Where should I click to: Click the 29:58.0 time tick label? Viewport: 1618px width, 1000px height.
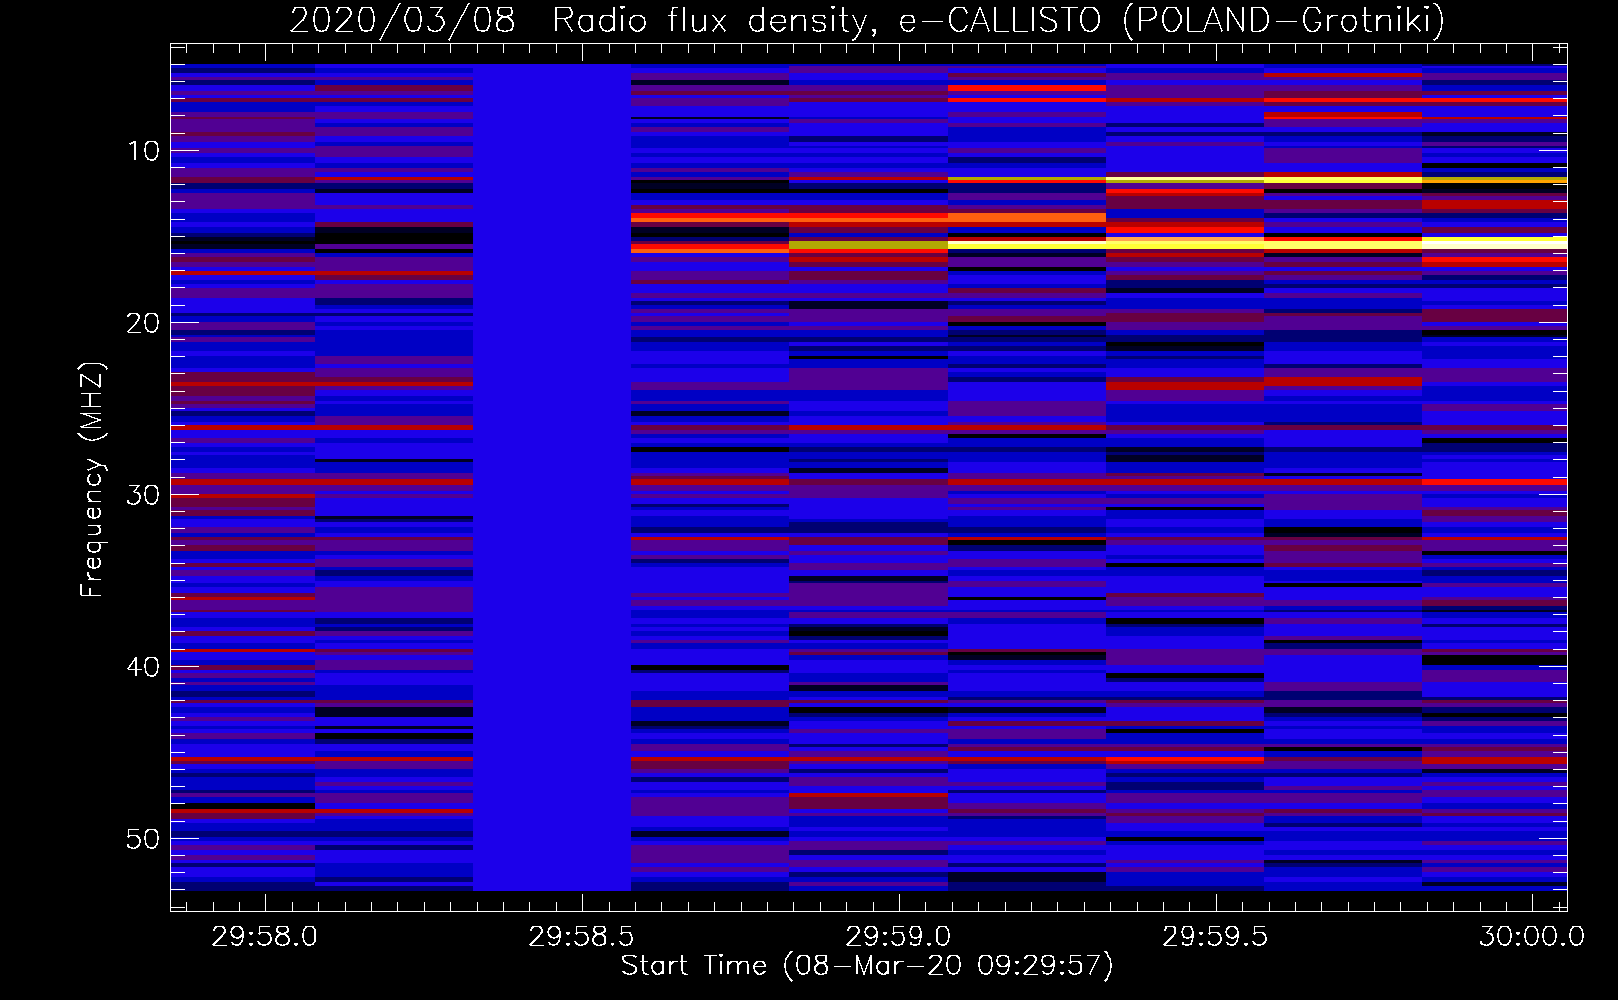[264, 936]
